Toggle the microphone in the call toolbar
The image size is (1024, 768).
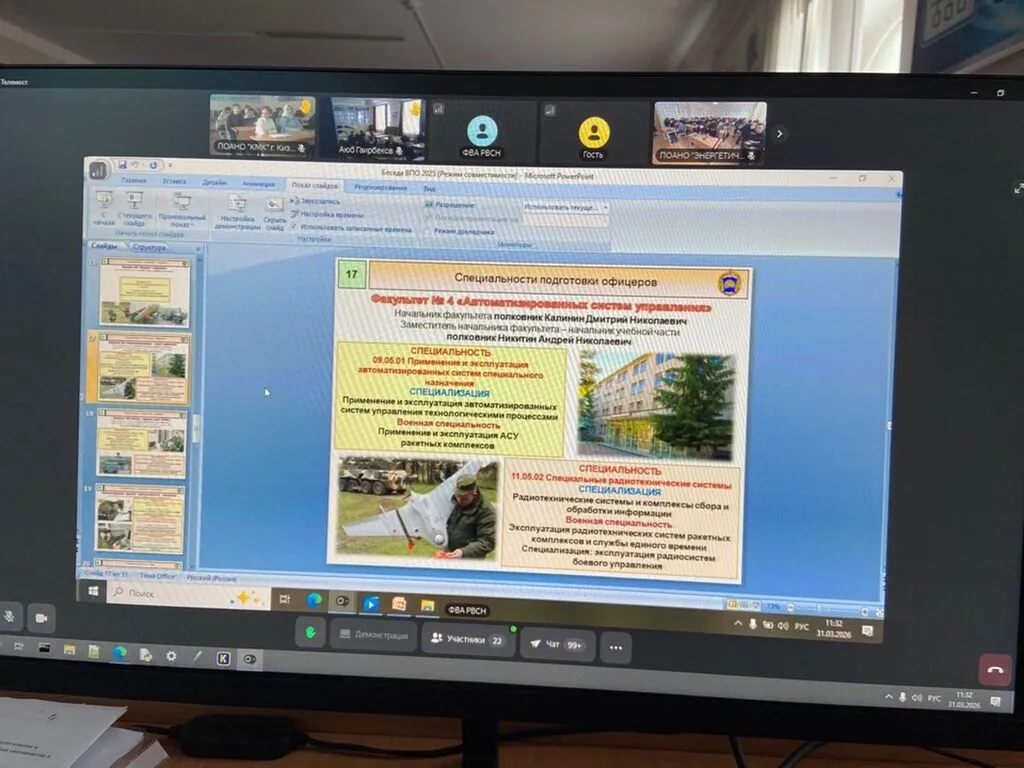click(x=9, y=617)
